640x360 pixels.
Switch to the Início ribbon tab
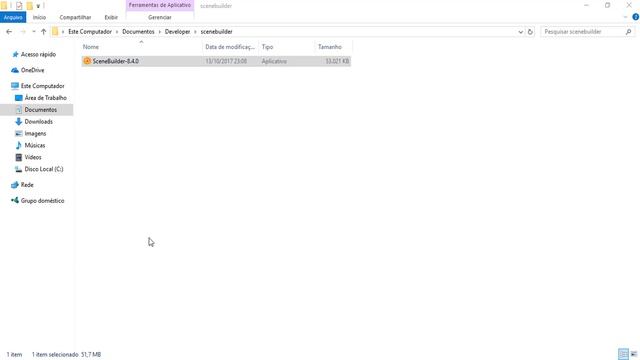pyautogui.click(x=39, y=17)
